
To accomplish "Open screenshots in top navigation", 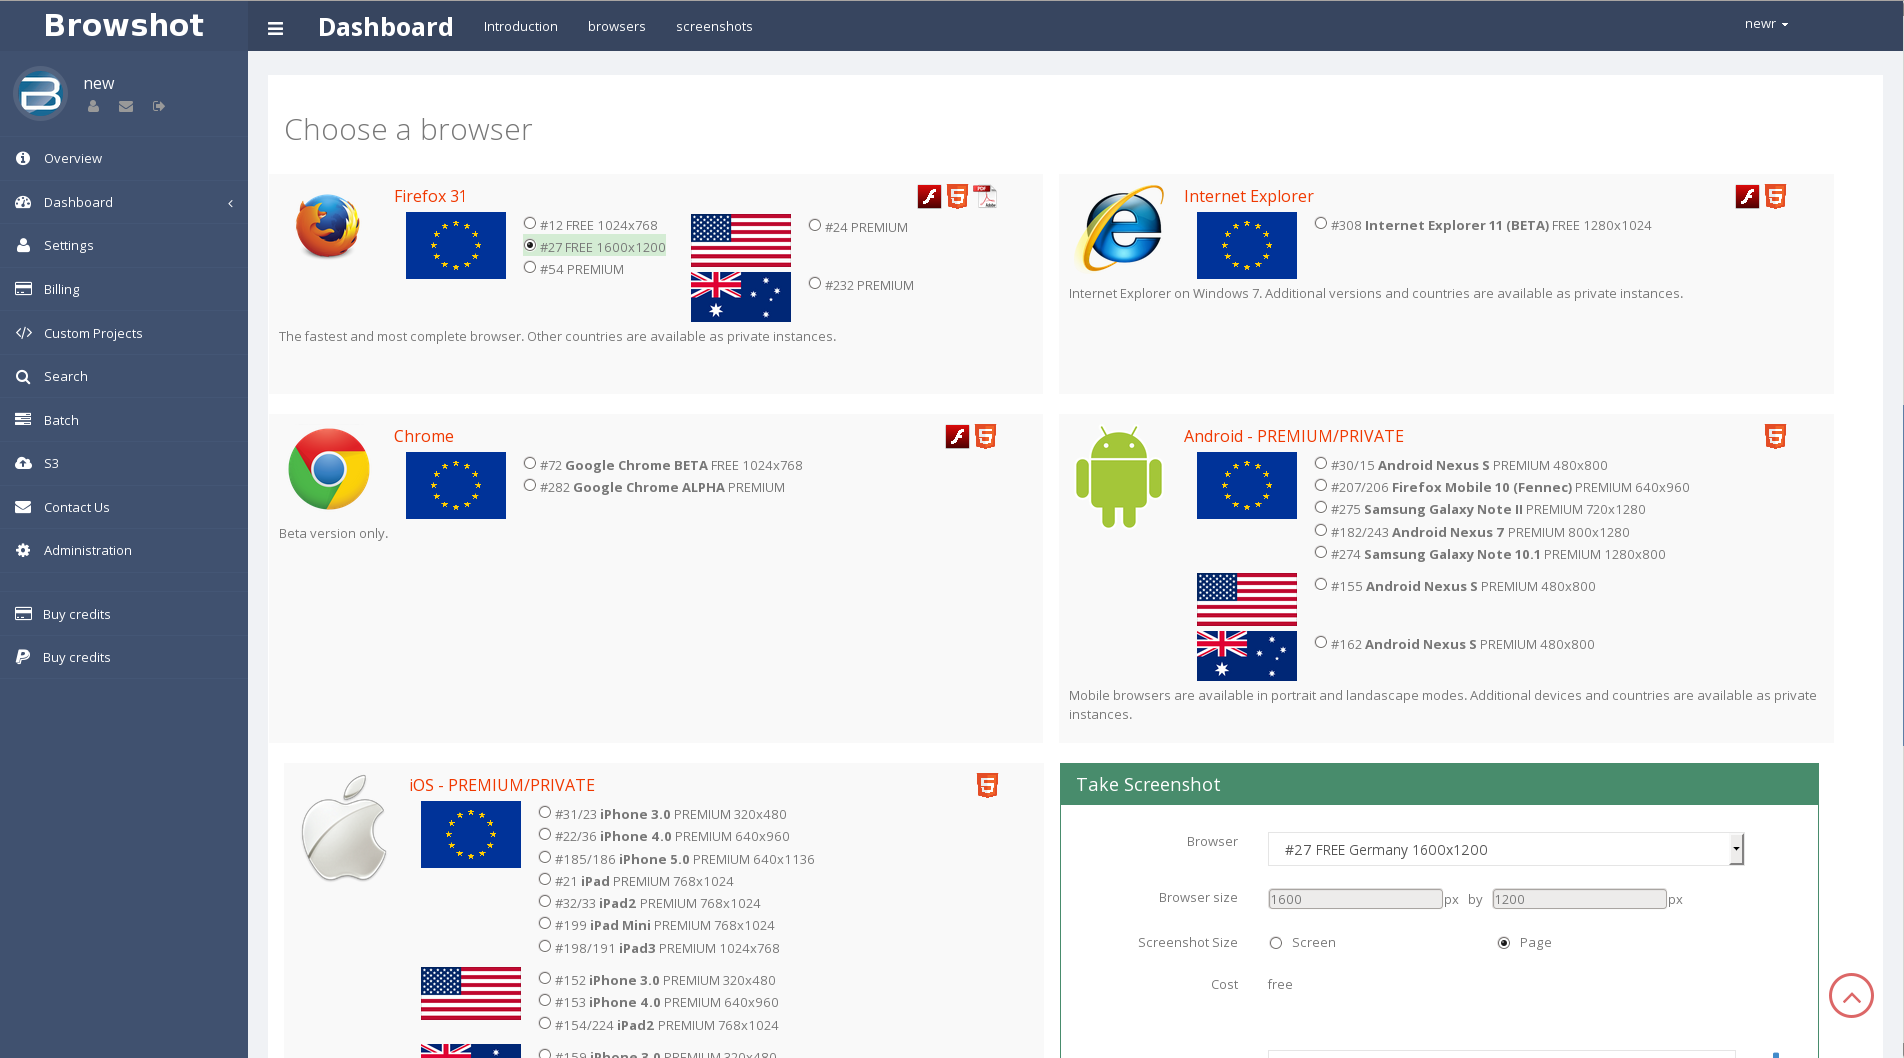I will (714, 26).
